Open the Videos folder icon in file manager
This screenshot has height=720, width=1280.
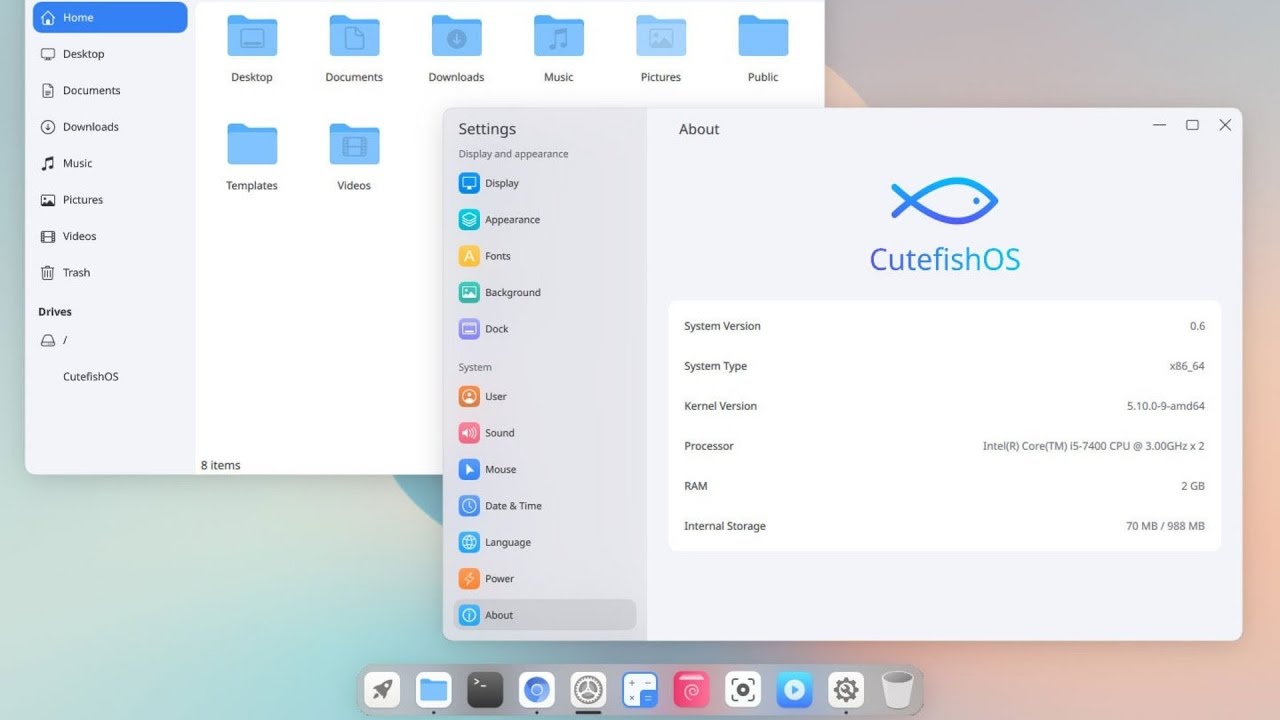point(354,144)
